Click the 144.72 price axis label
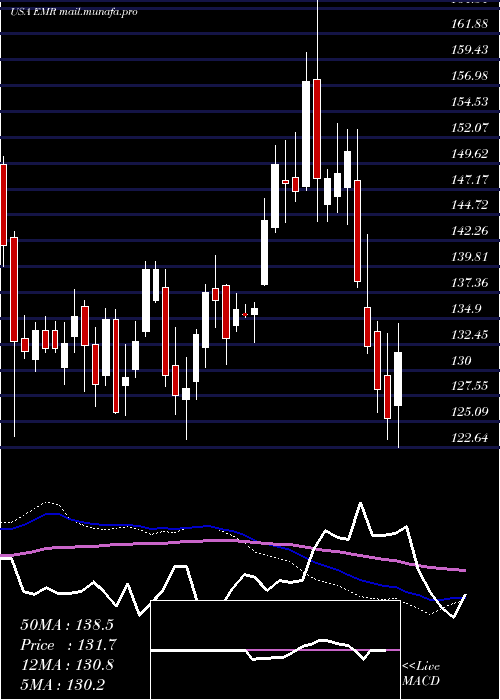 [x=469, y=205]
